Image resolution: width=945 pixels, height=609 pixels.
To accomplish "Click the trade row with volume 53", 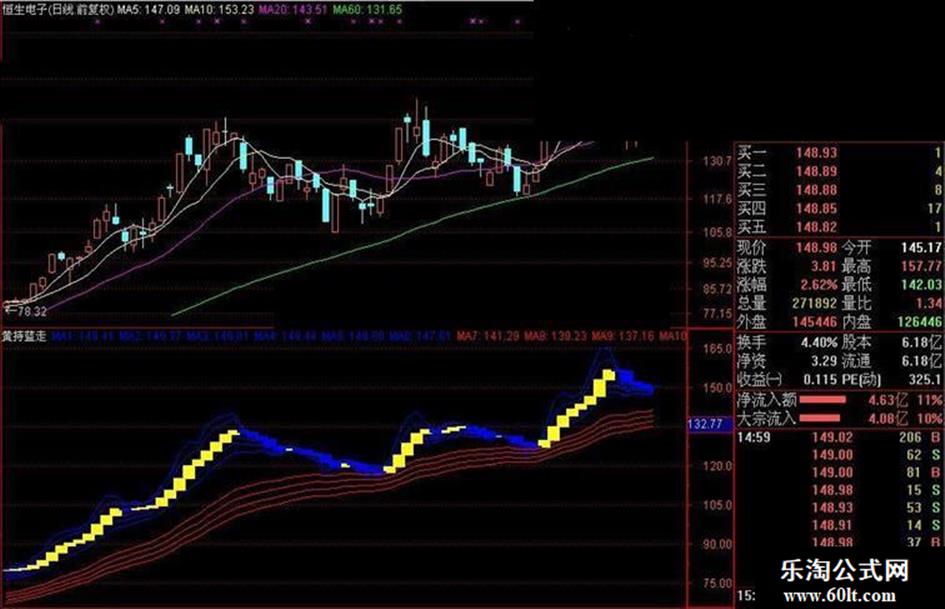I will pos(839,508).
